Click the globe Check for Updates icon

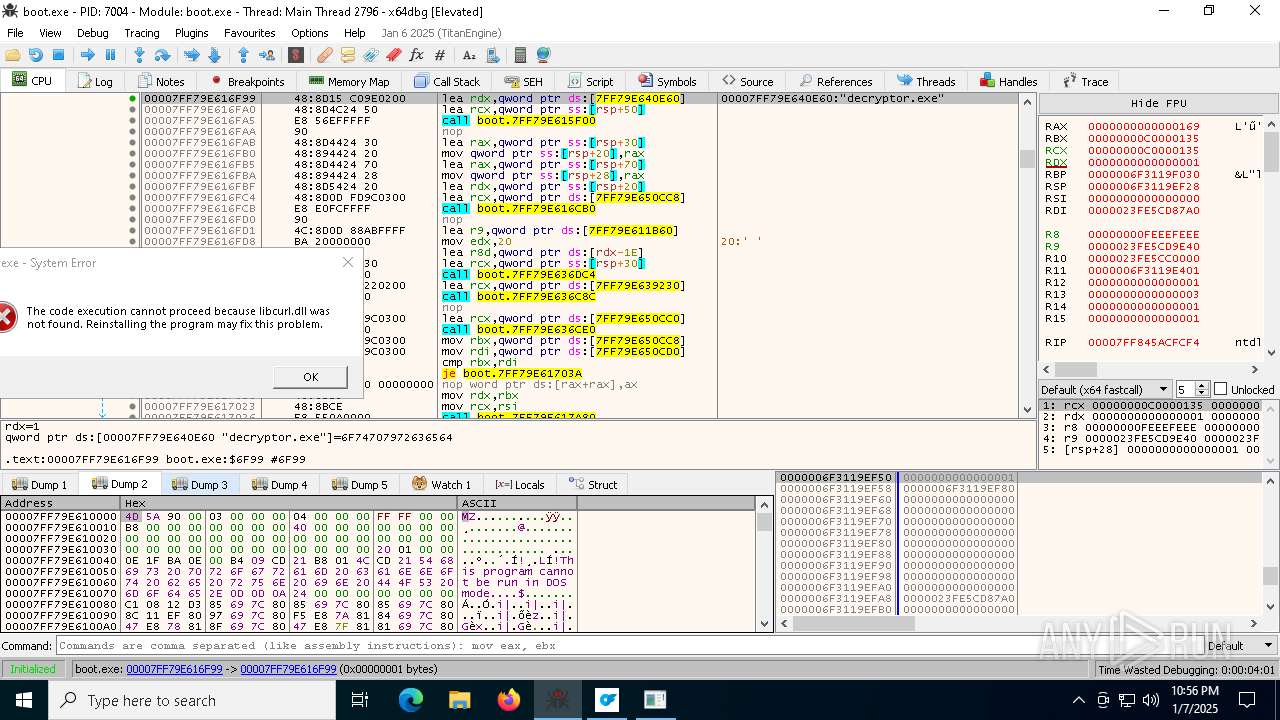click(x=543, y=55)
